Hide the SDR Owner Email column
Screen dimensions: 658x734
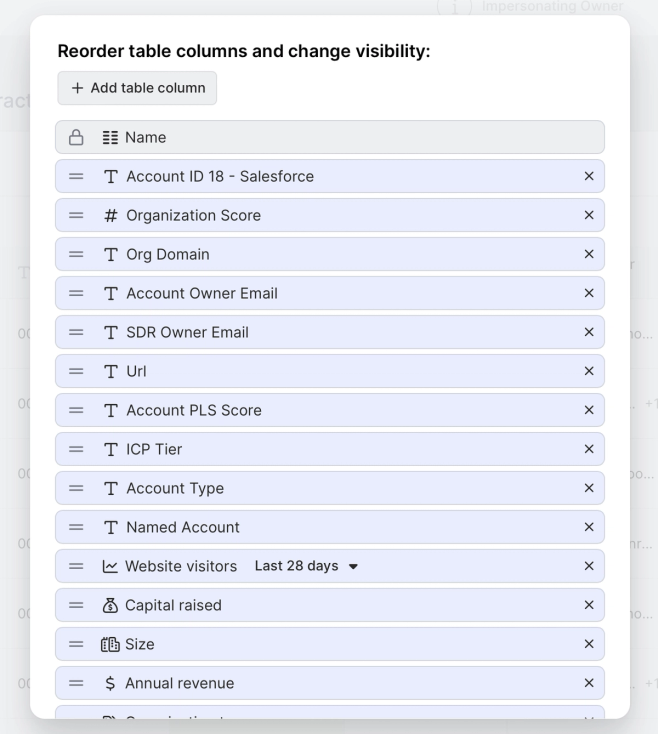point(589,332)
